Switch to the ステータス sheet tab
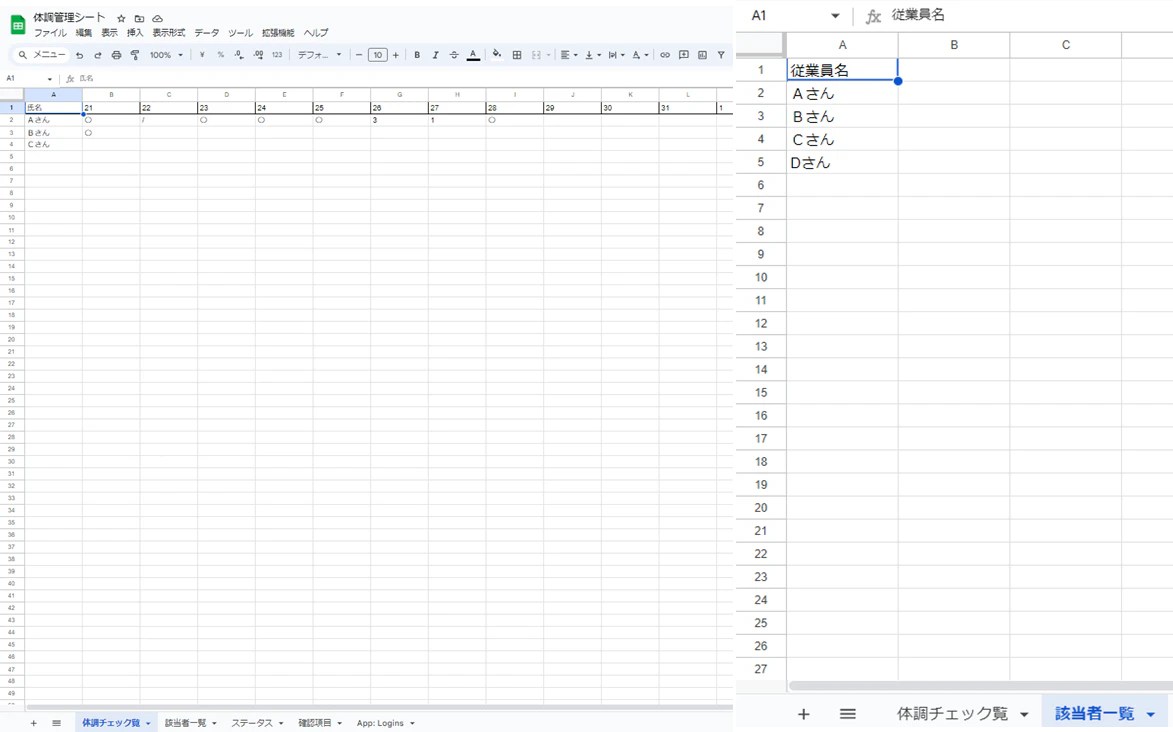1173x732 pixels. pos(257,723)
